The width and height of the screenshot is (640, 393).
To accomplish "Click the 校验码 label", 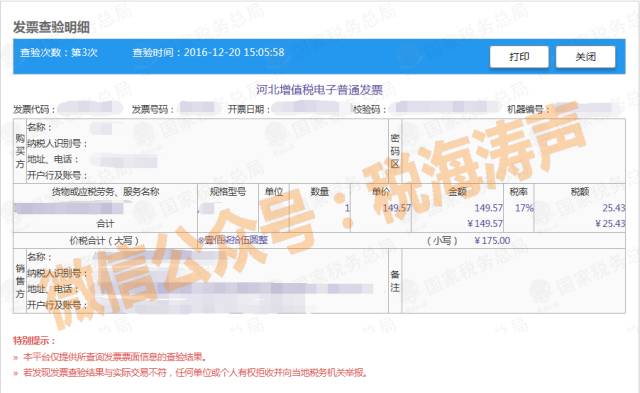I will coord(369,109).
